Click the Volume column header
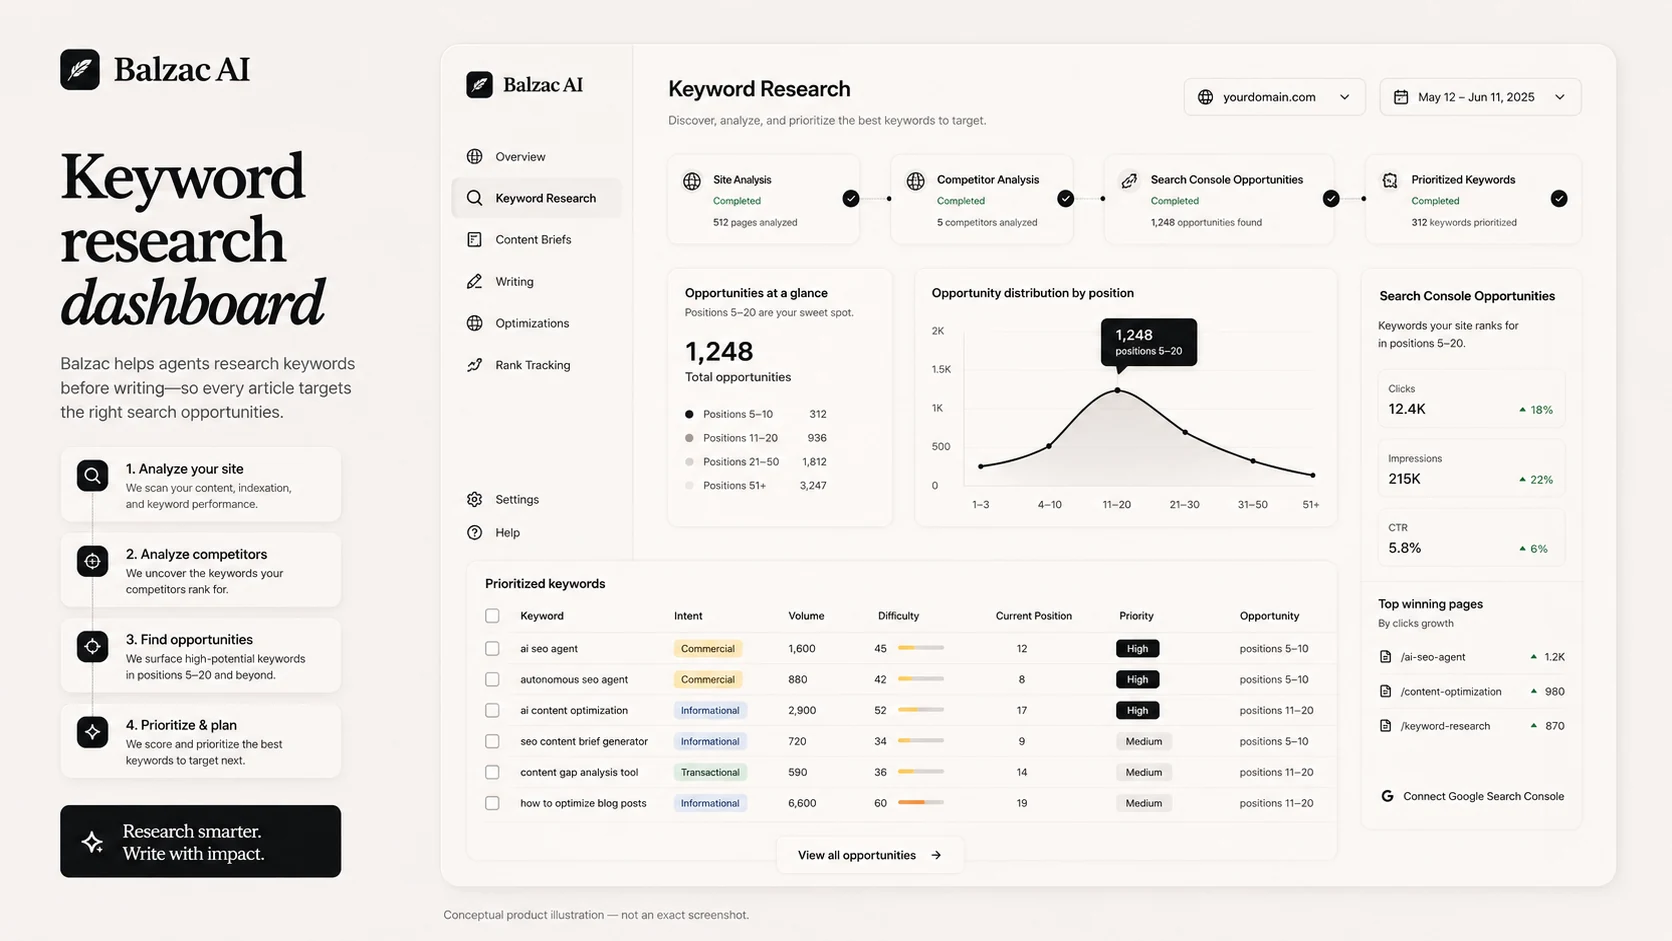The height and width of the screenshot is (941, 1672). [x=806, y=616]
